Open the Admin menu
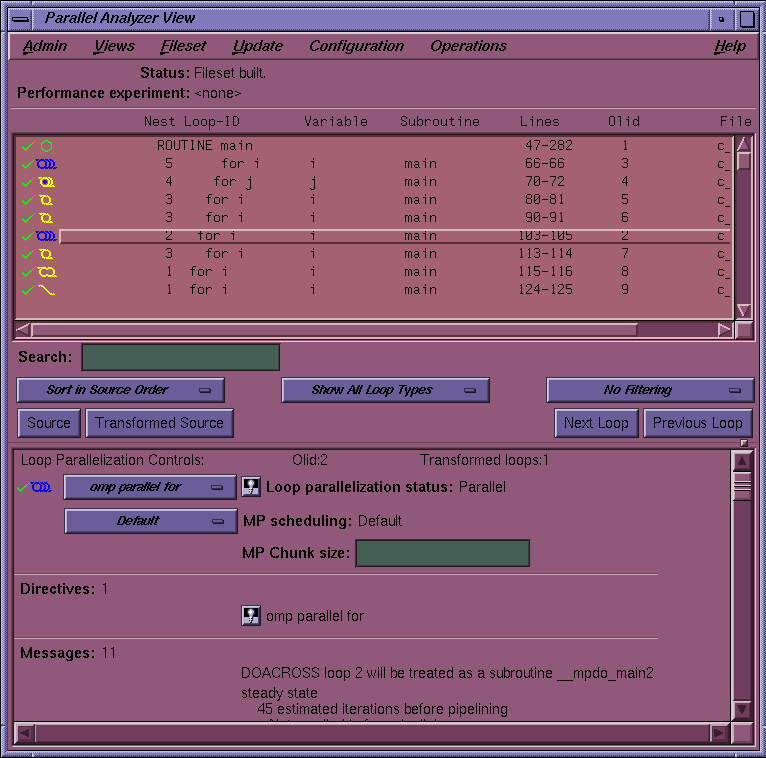 point(44,46)
